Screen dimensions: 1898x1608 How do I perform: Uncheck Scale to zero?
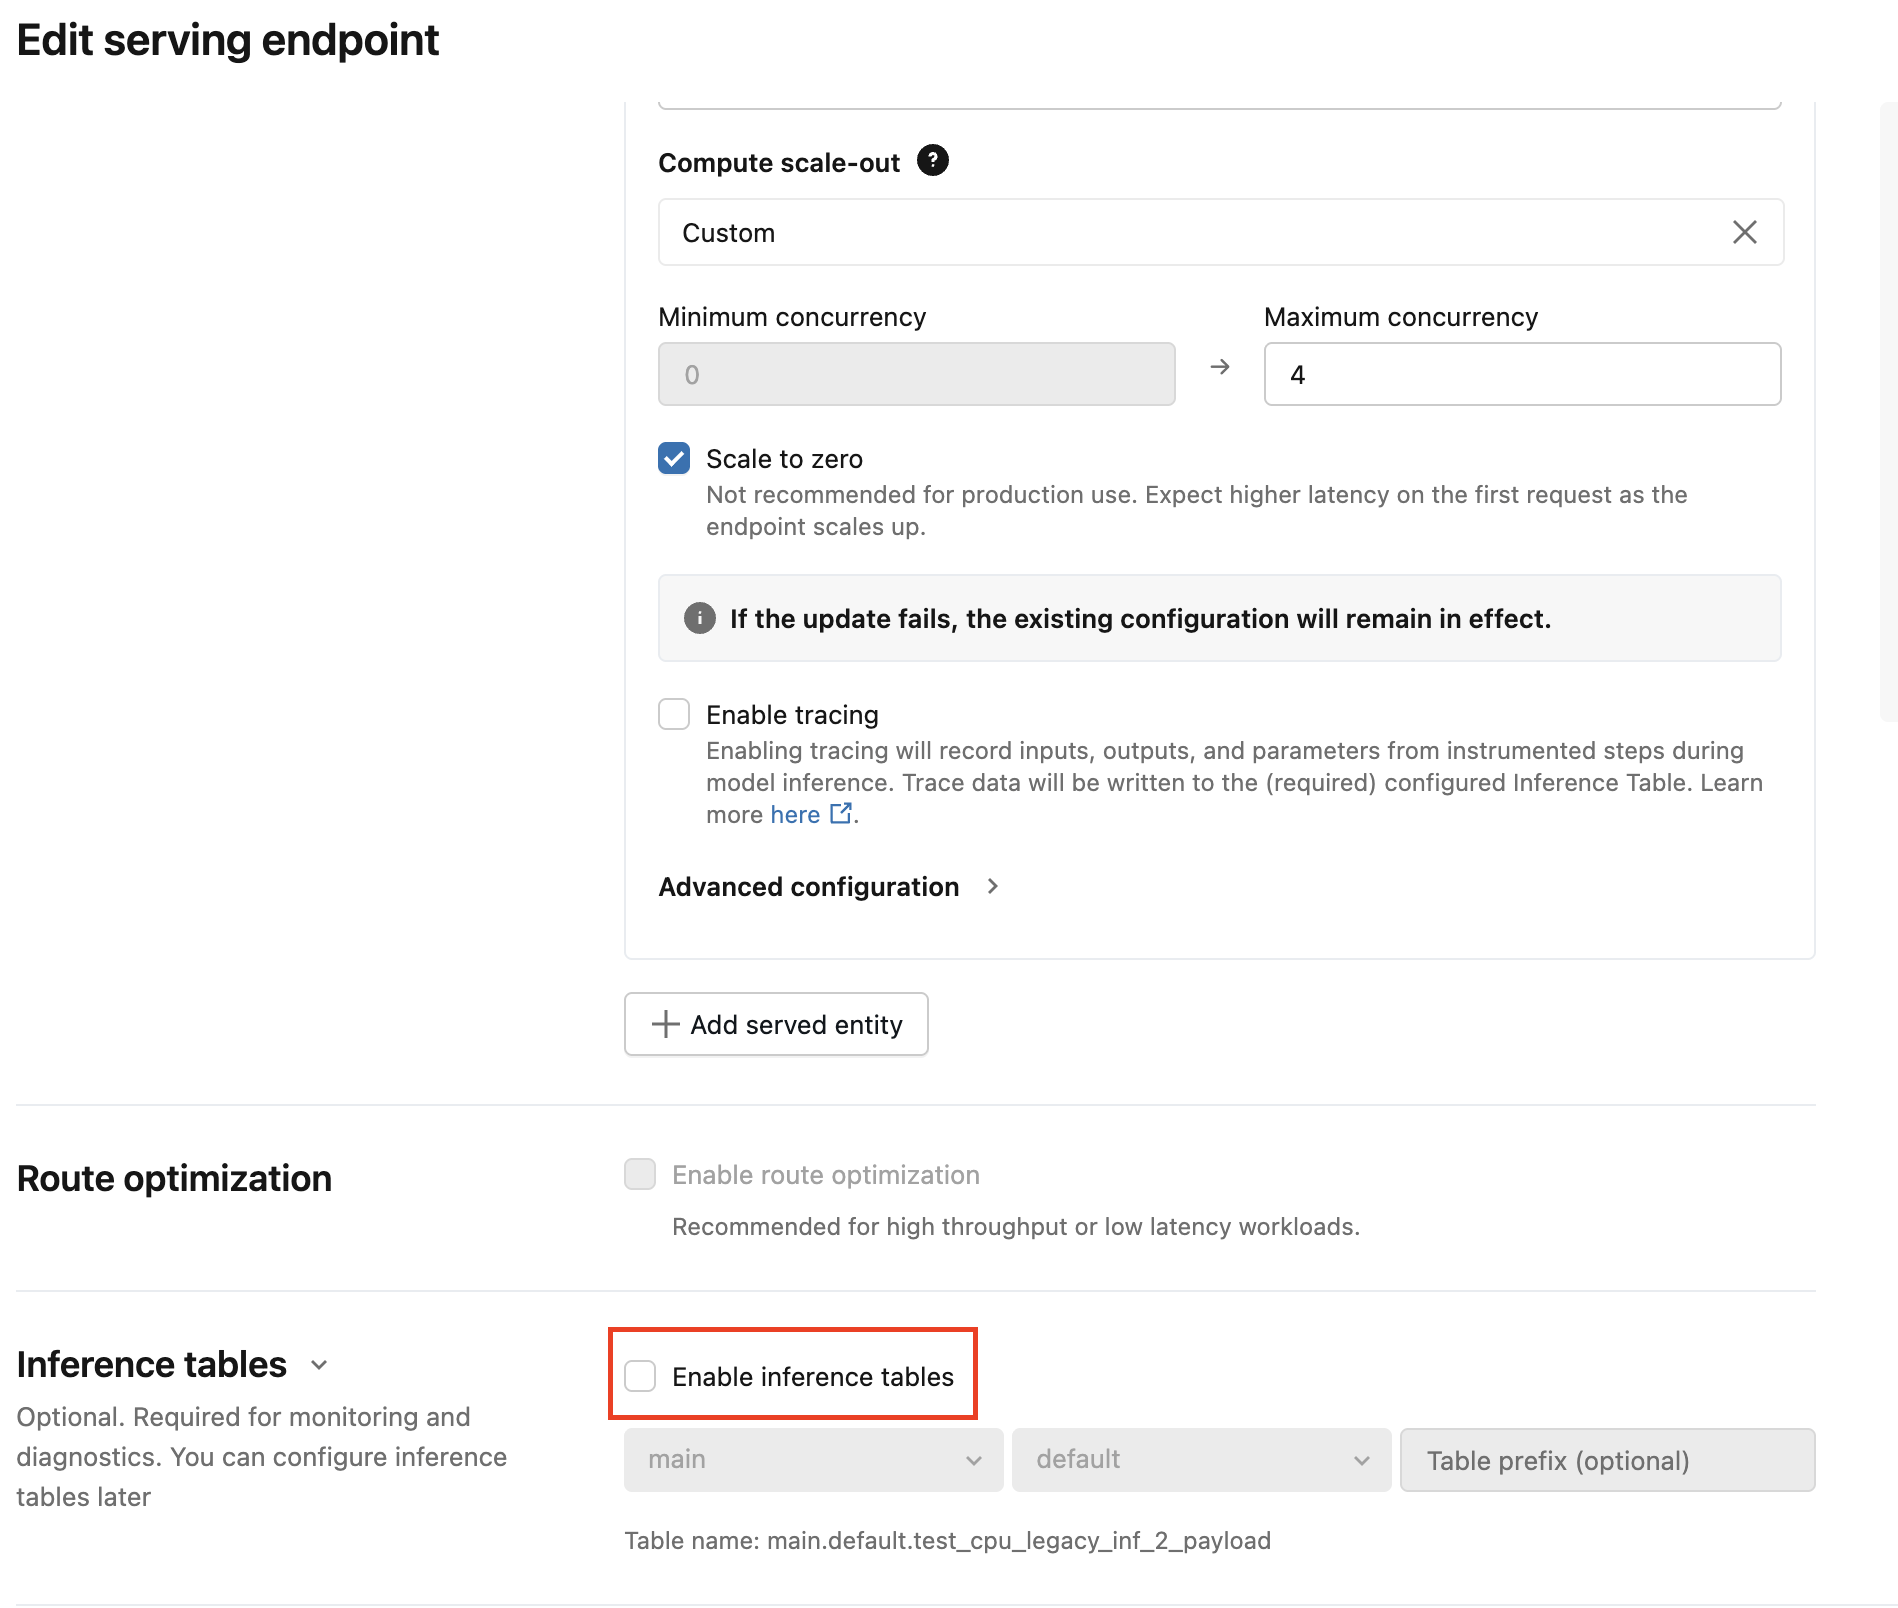point(674,458)
